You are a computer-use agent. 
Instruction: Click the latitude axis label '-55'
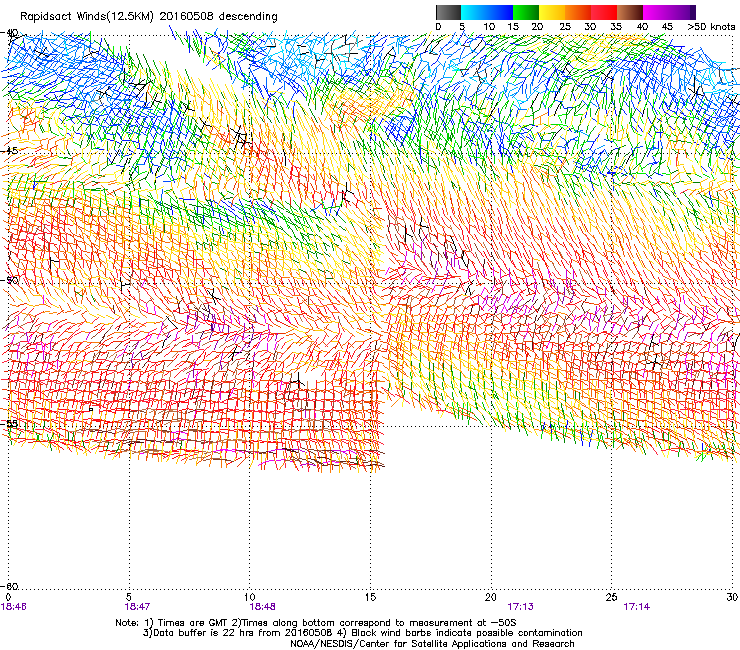coord(9,424)
